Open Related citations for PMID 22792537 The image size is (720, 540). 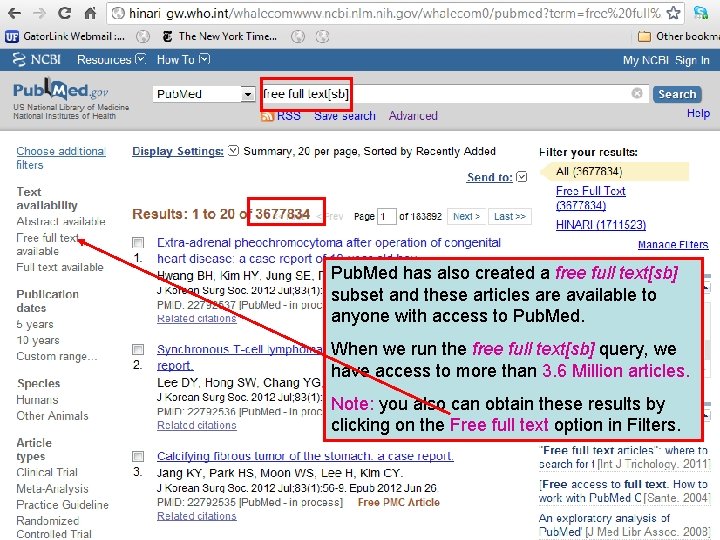coord(197,319)
